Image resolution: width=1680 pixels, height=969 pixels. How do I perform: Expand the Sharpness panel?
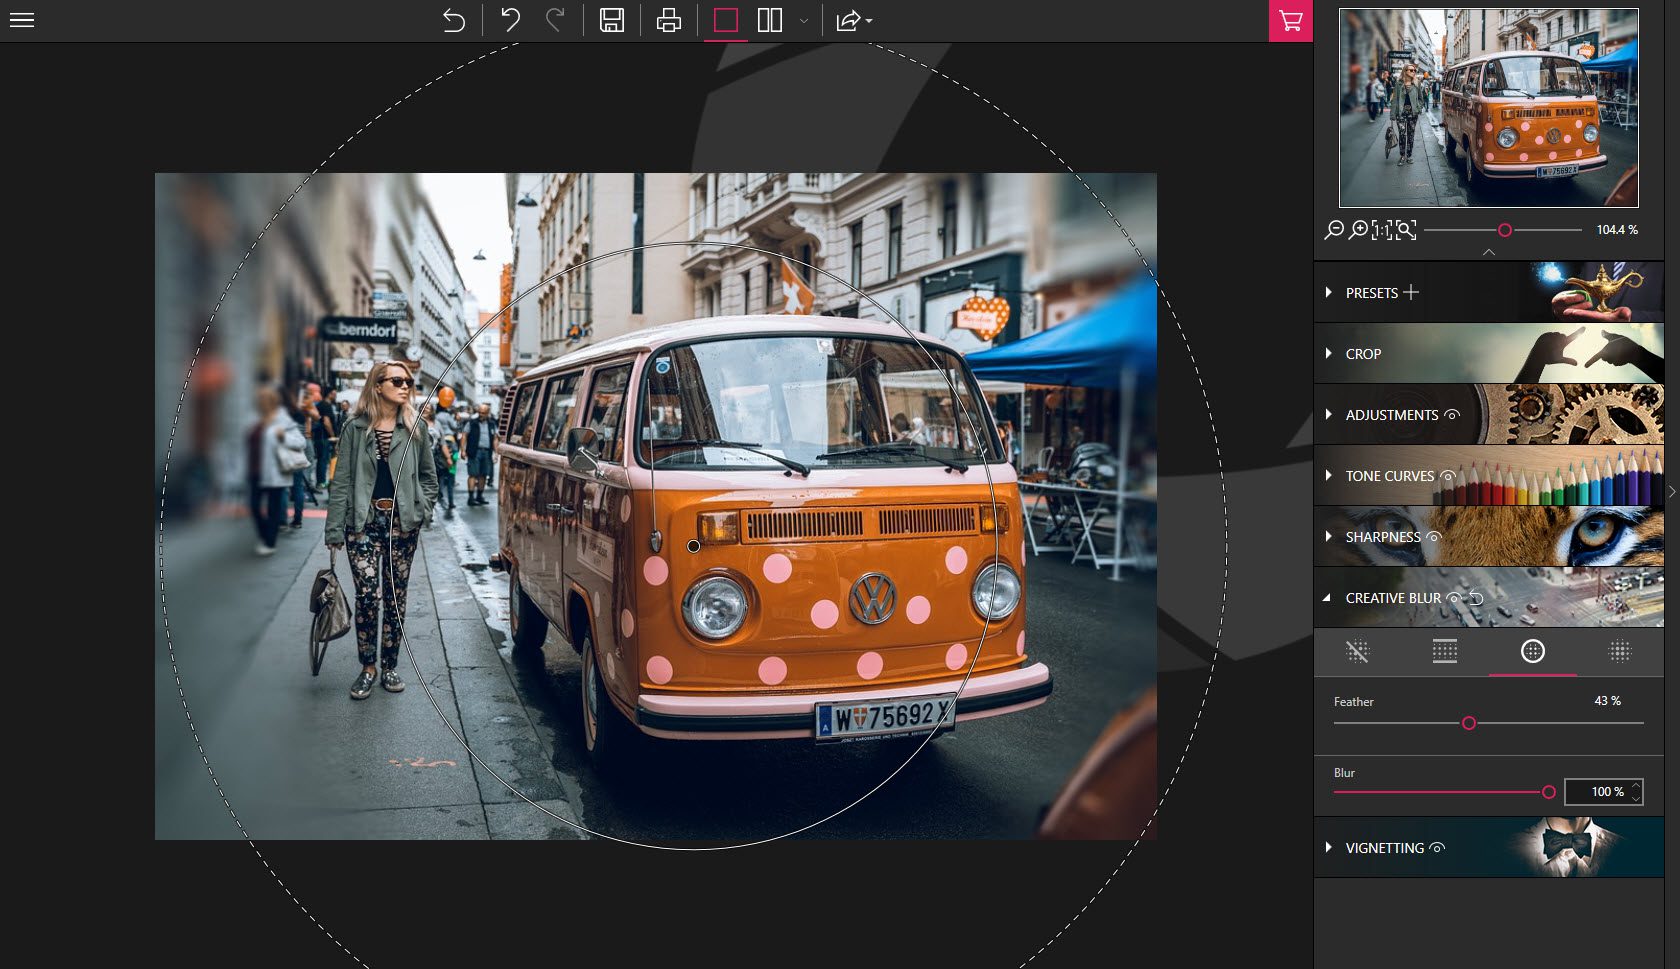[x=1328, y=536]
